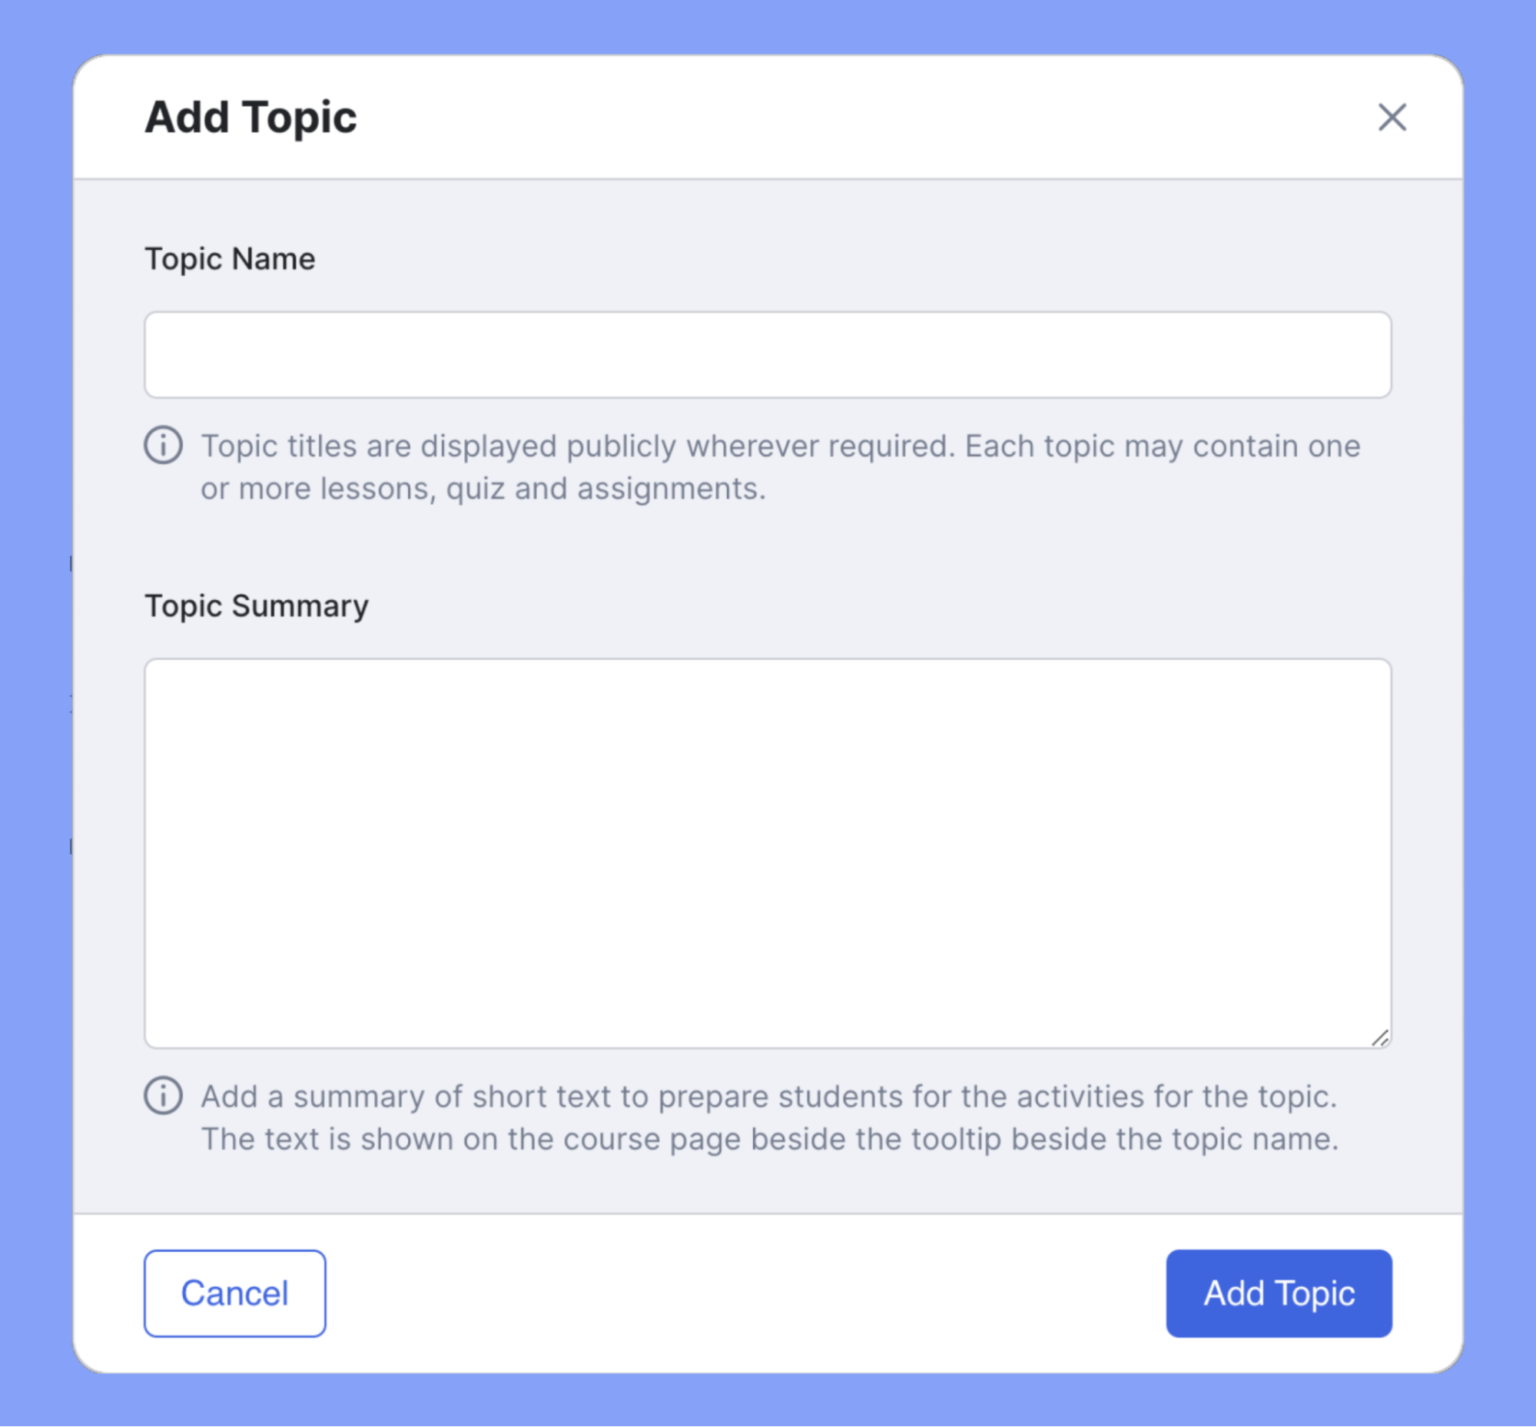This screenshot has height=1427, width=1536.
Task: Click the "Topic Summary" field label
Action: coord(256,606)
